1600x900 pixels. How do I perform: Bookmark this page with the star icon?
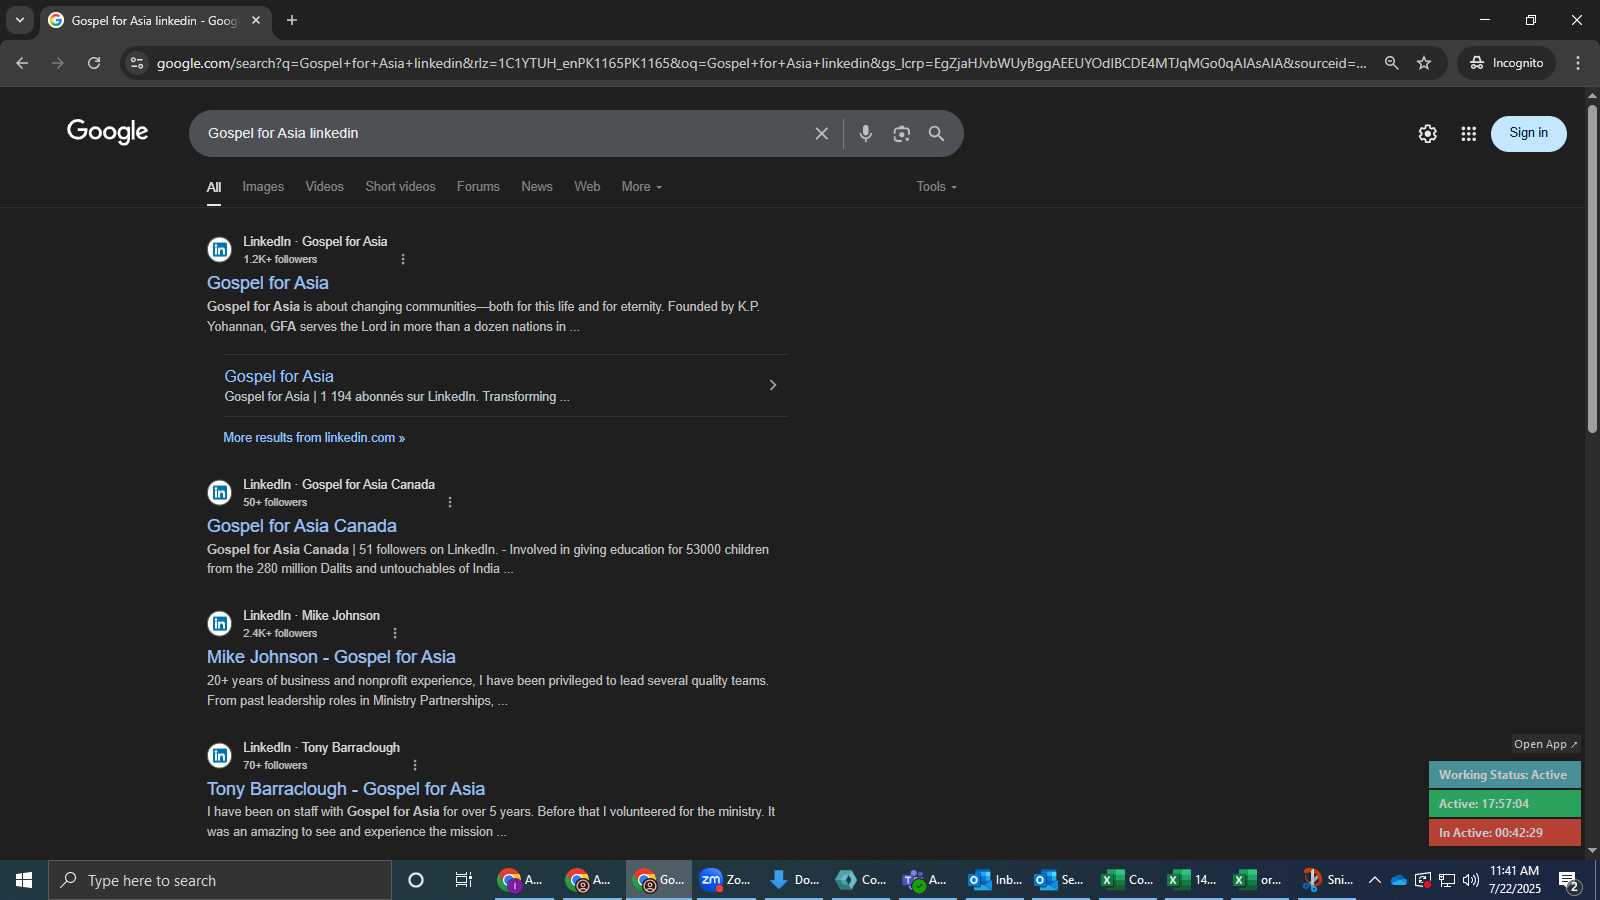pyautogui.click(x=1424, y=63)
